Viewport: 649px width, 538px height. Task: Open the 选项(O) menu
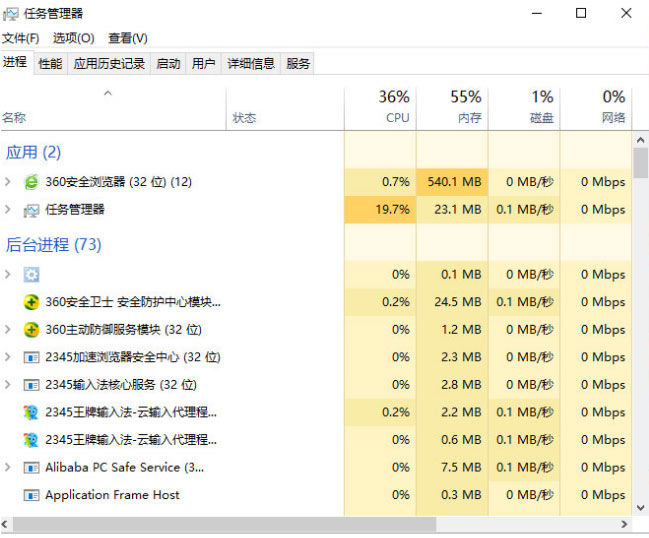74,38
